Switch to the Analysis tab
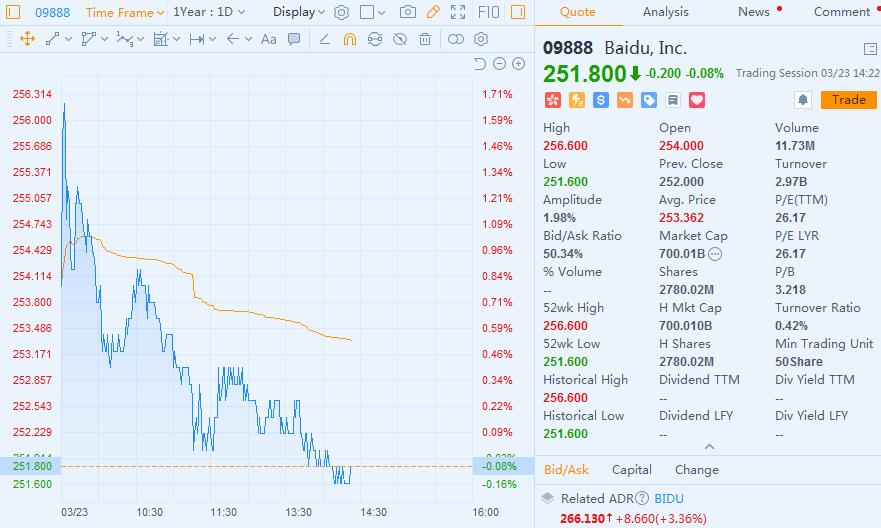Image resolution: width=881 pixels, height=528 pixels. tap(665, 12)
